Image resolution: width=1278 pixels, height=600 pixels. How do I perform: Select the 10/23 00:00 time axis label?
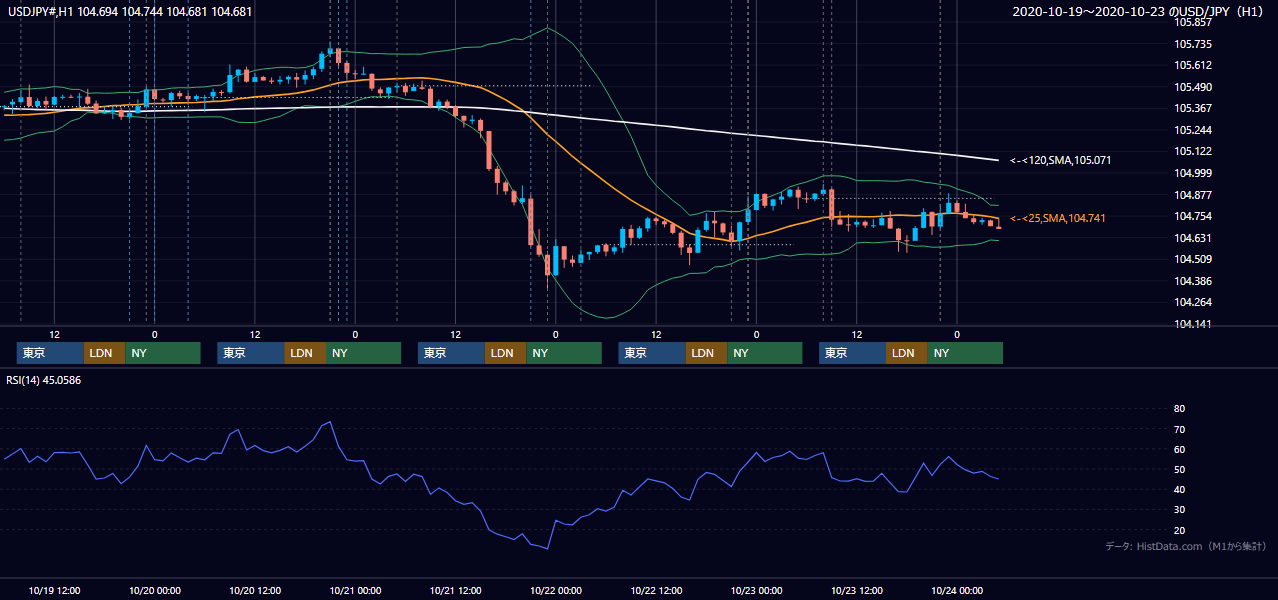point(757,590)
